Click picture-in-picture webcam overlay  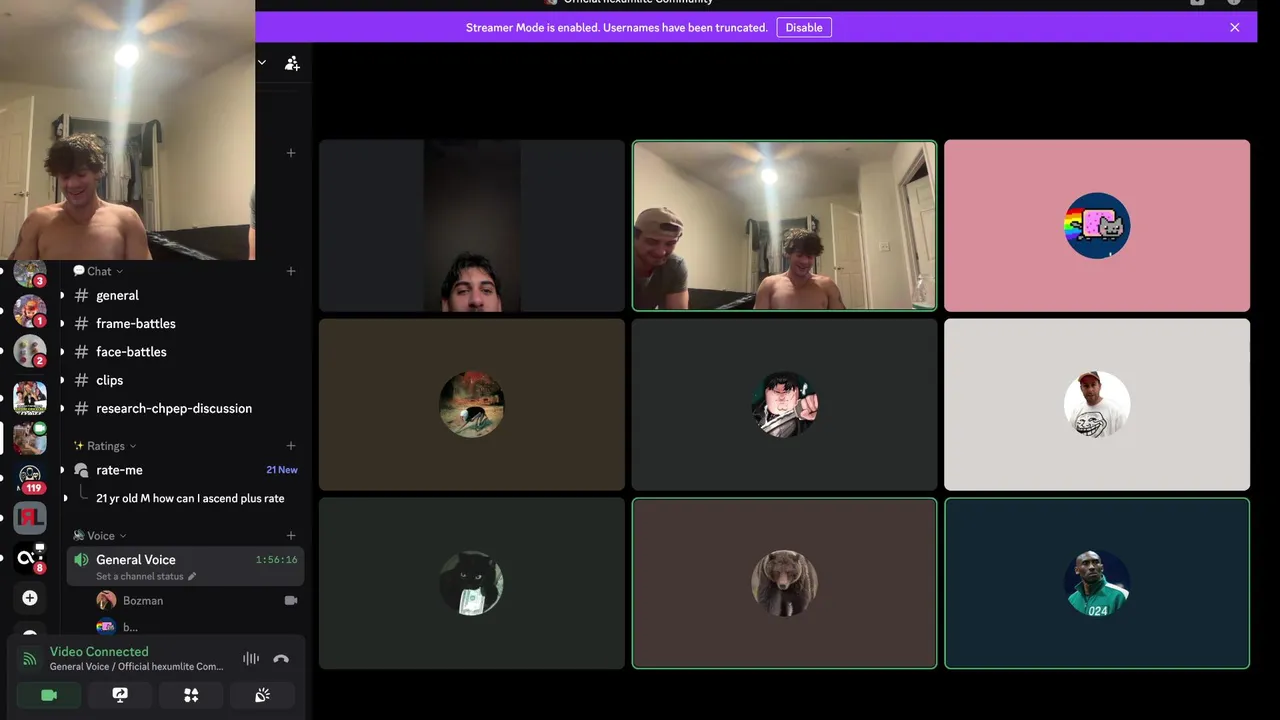(x=127, y=130)
